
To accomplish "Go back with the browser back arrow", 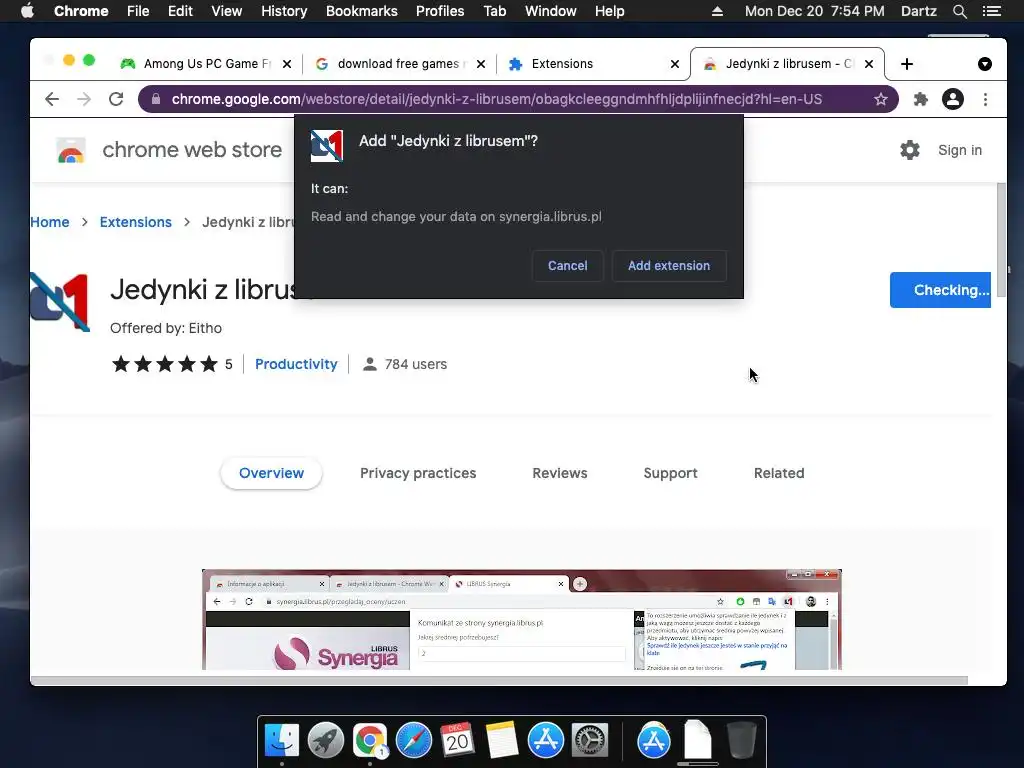I will (52, 99).
